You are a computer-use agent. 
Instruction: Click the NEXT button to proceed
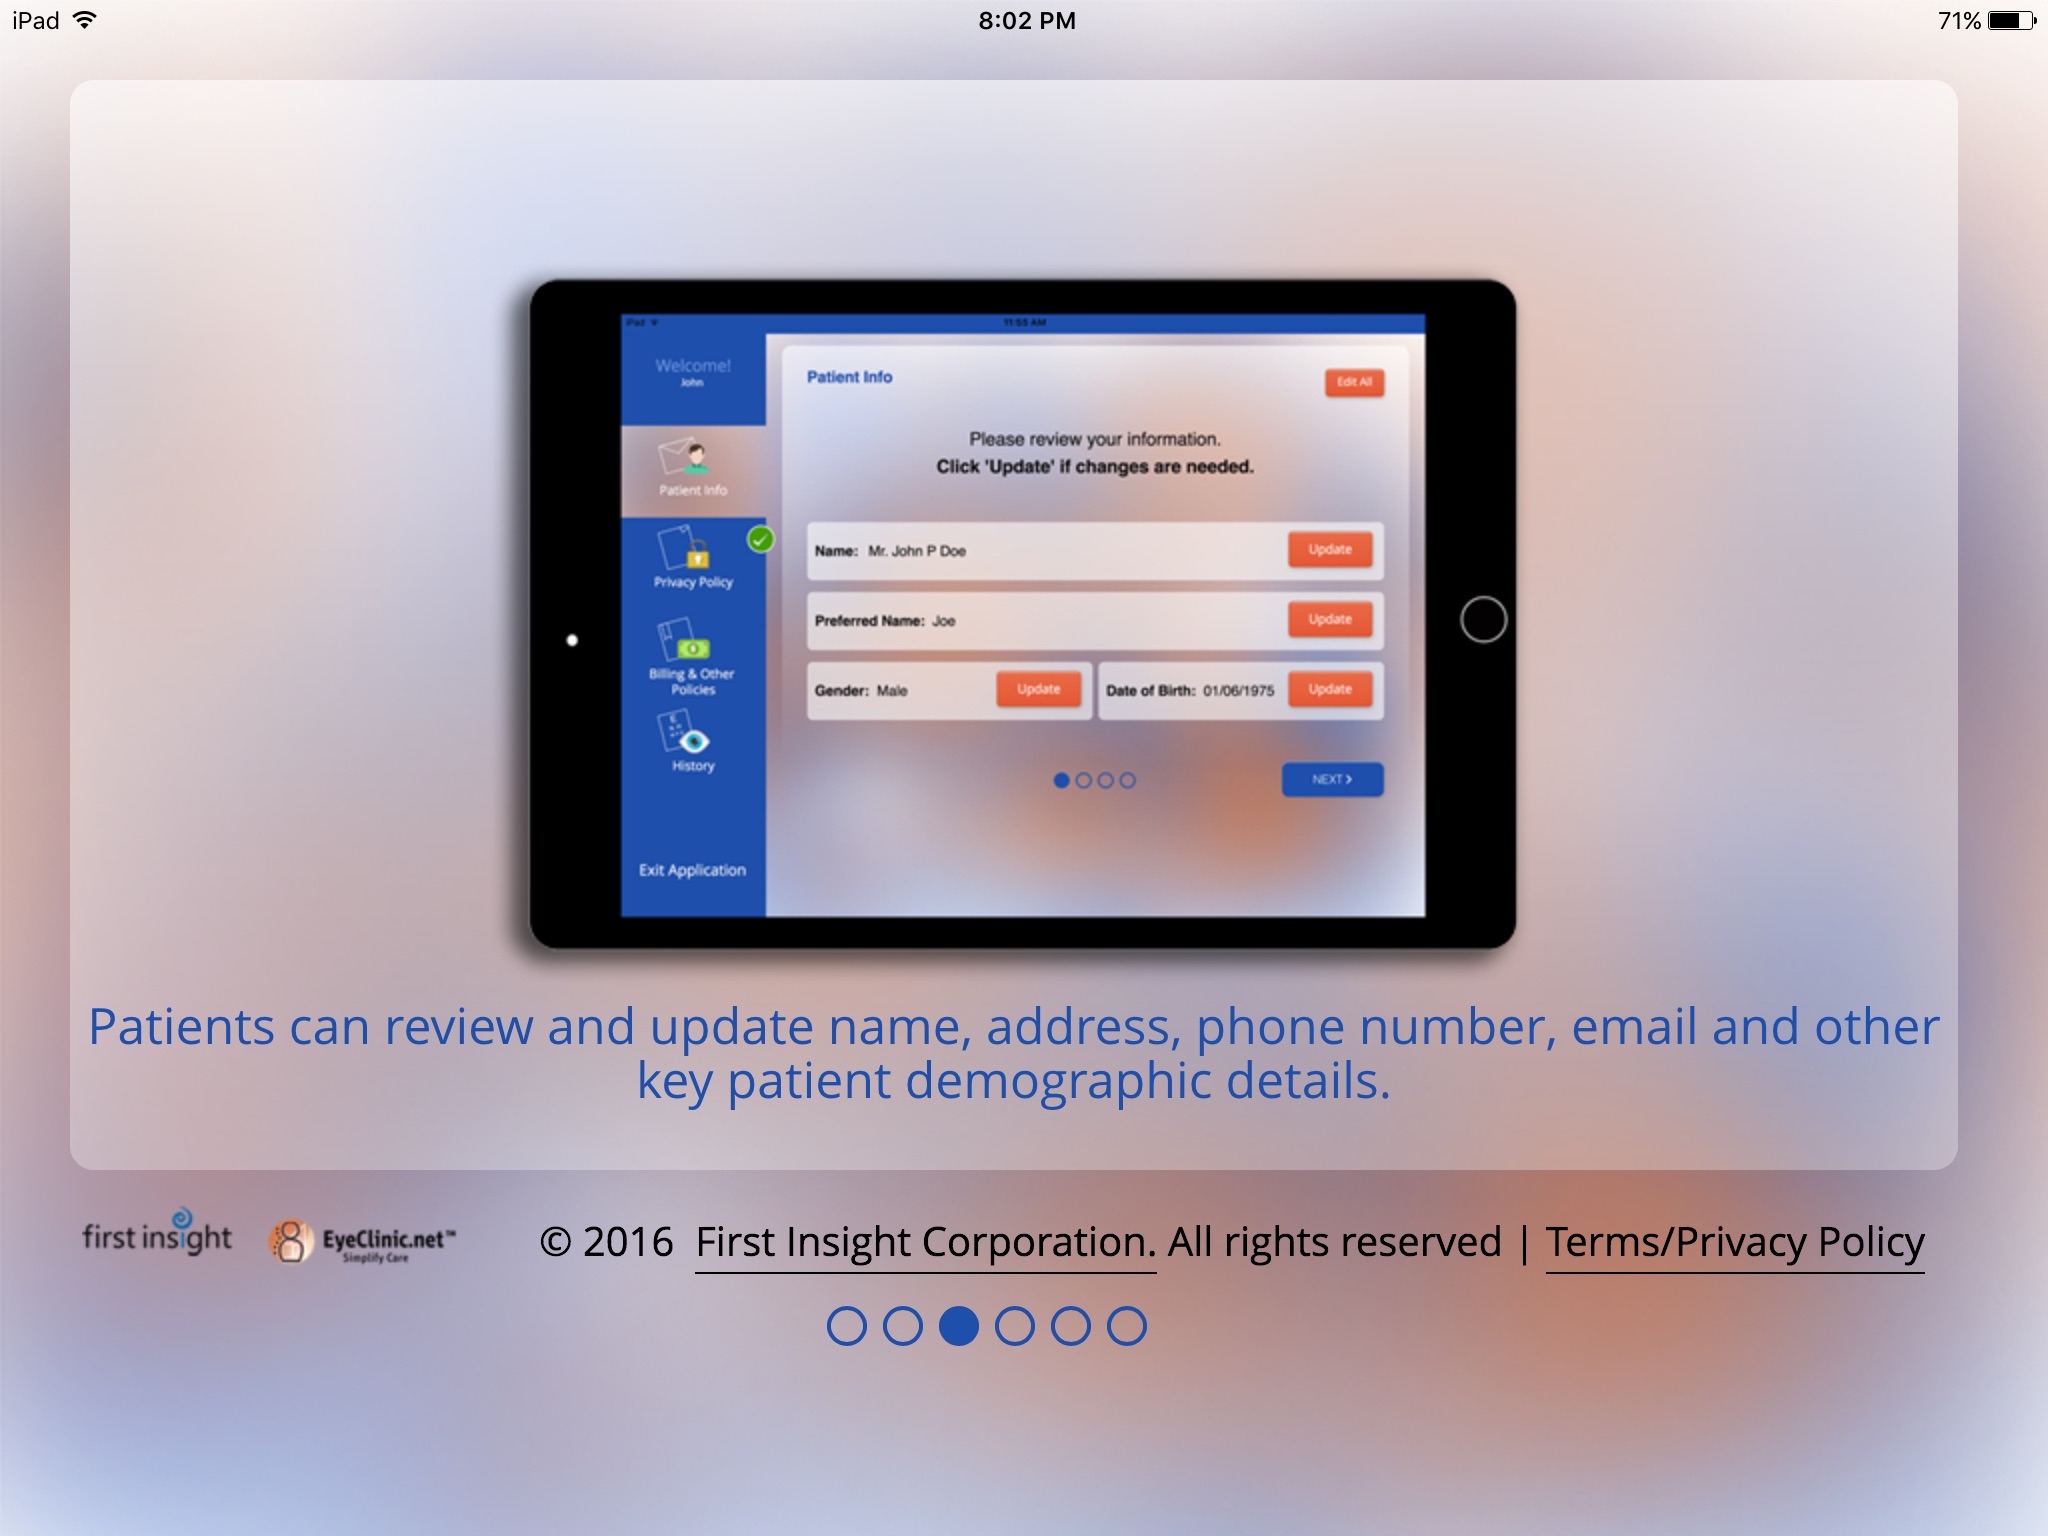click(x=1330, y=781)
